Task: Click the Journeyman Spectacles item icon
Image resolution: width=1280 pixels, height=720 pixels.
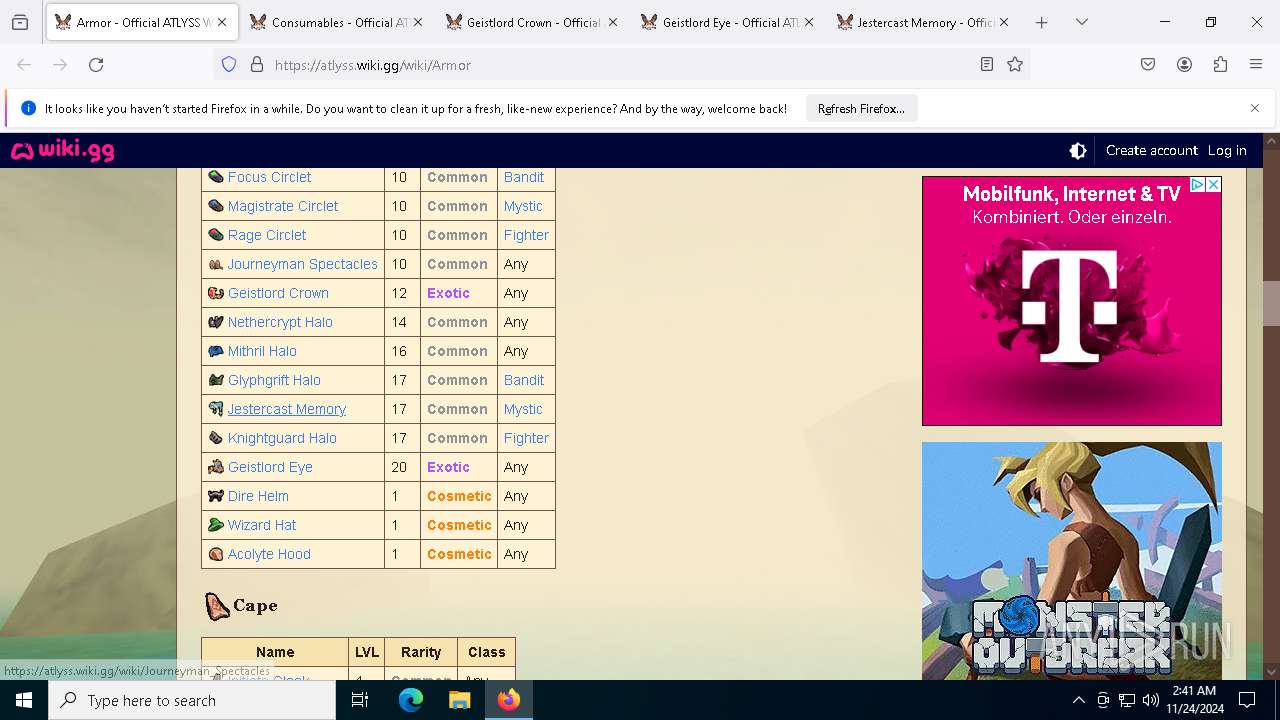Action: 215,264
